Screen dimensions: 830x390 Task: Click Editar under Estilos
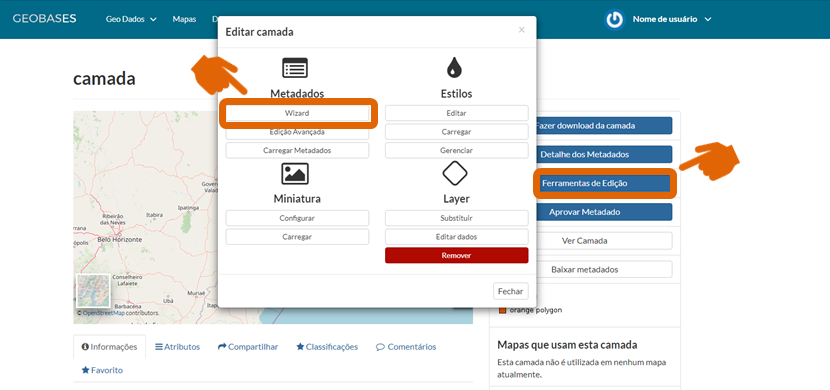pyautogui.click(x=456, y=113)
